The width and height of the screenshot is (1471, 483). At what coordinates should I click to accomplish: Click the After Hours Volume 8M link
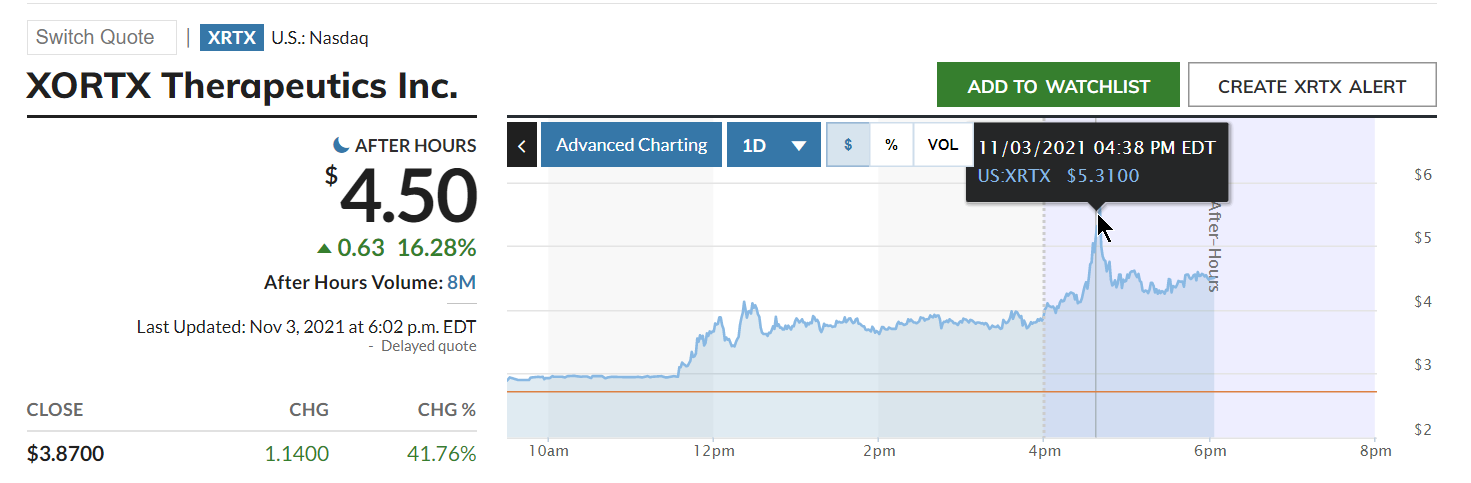click(461, 282)
